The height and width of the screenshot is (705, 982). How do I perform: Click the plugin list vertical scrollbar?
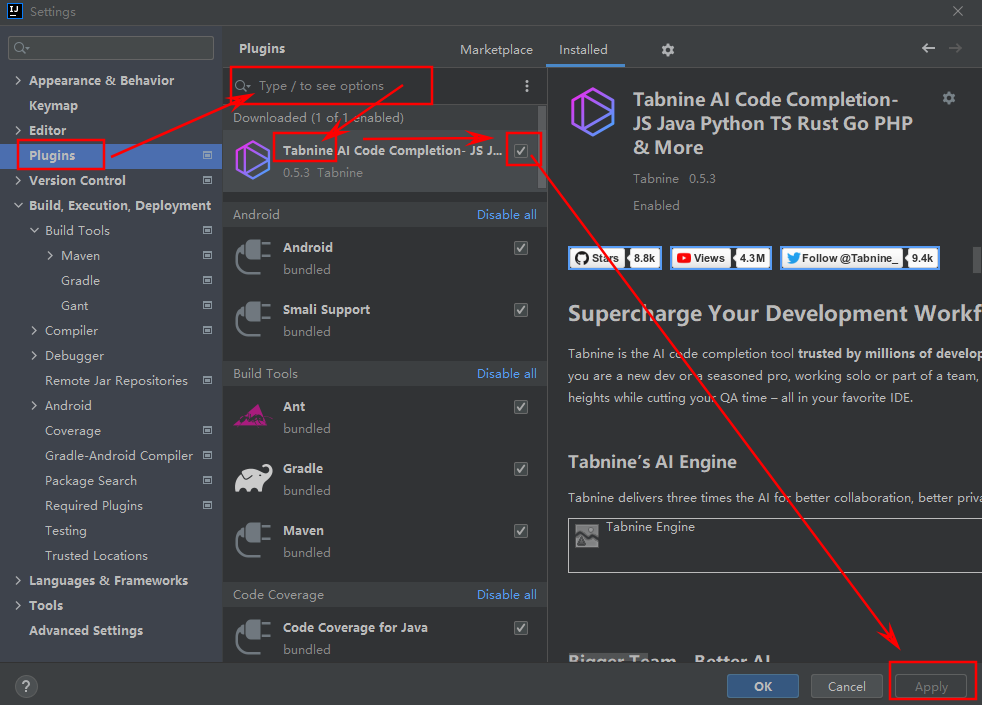[x=542, y=147]
